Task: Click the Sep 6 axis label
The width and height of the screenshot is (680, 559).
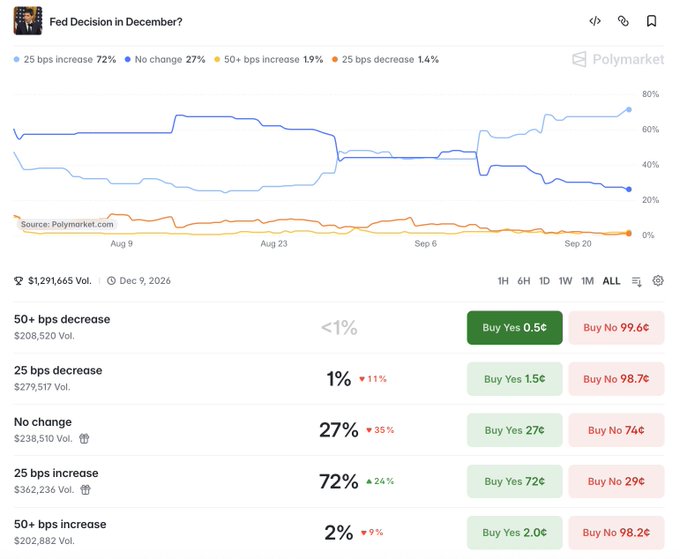Action: (425, 244)
